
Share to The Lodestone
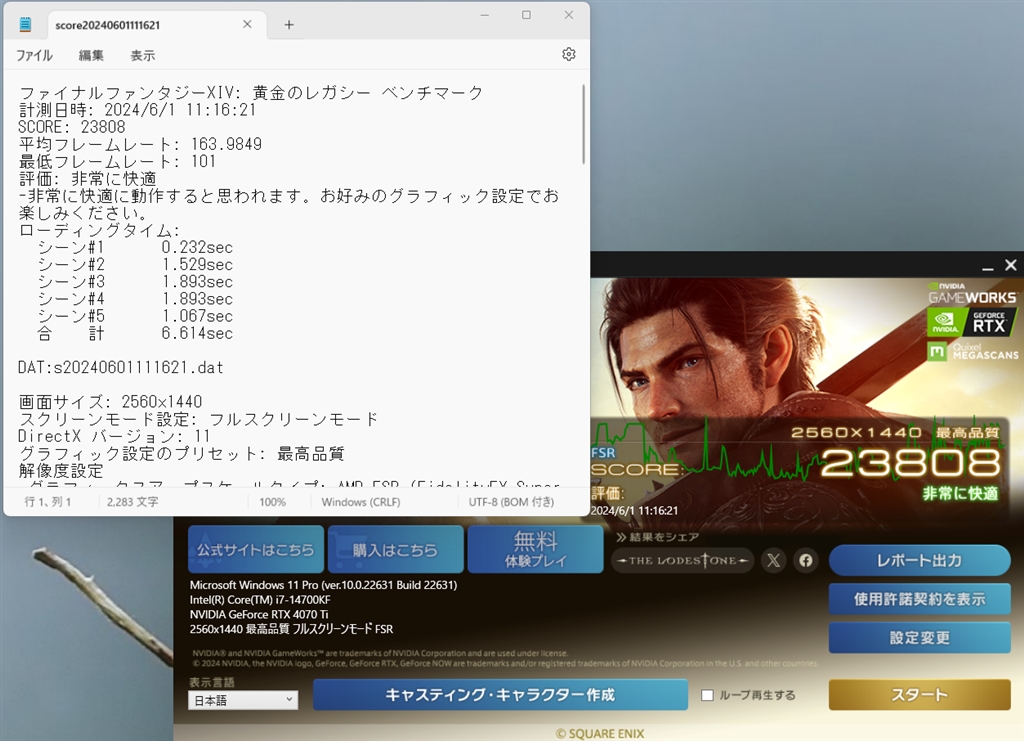682,560
